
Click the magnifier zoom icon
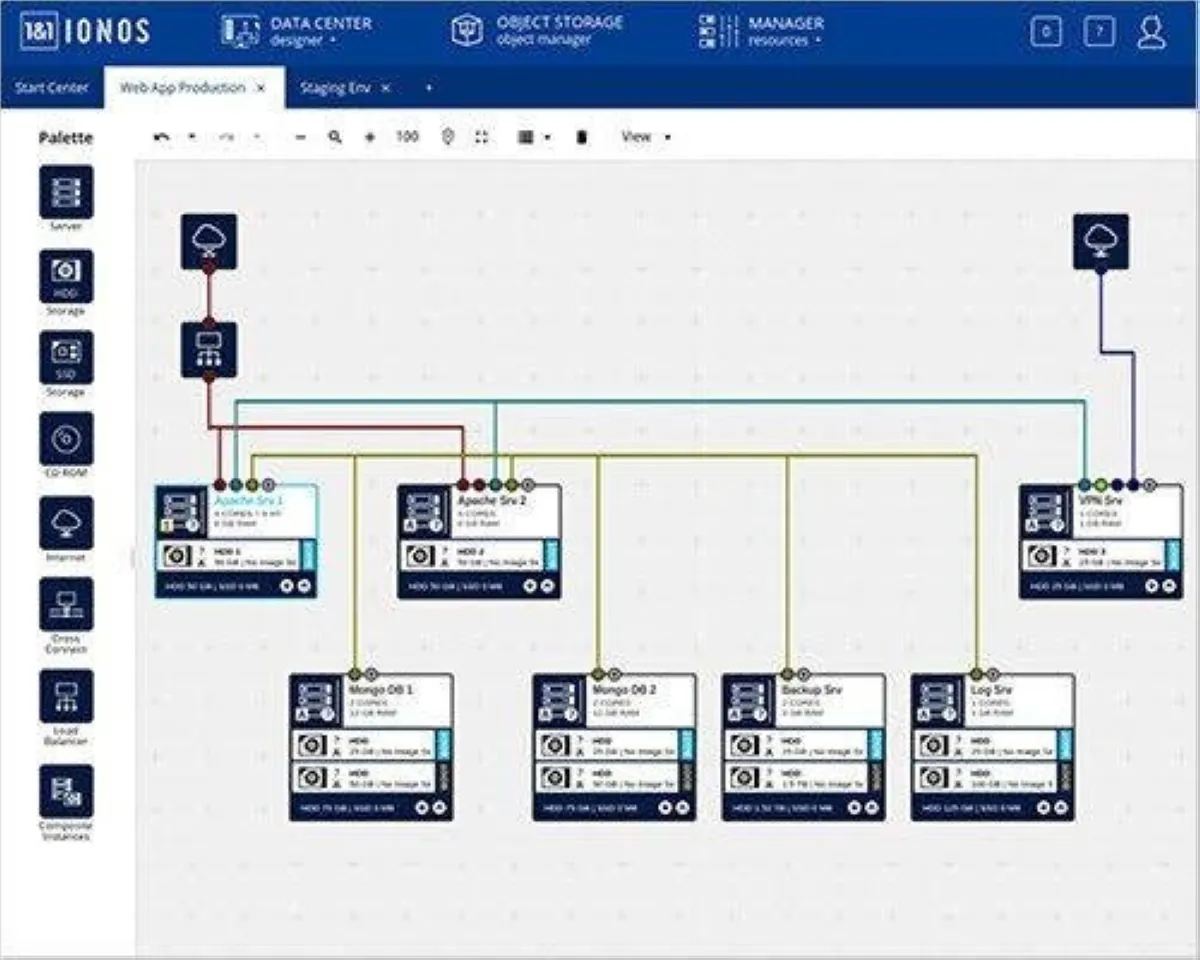[x=335, y=137]
